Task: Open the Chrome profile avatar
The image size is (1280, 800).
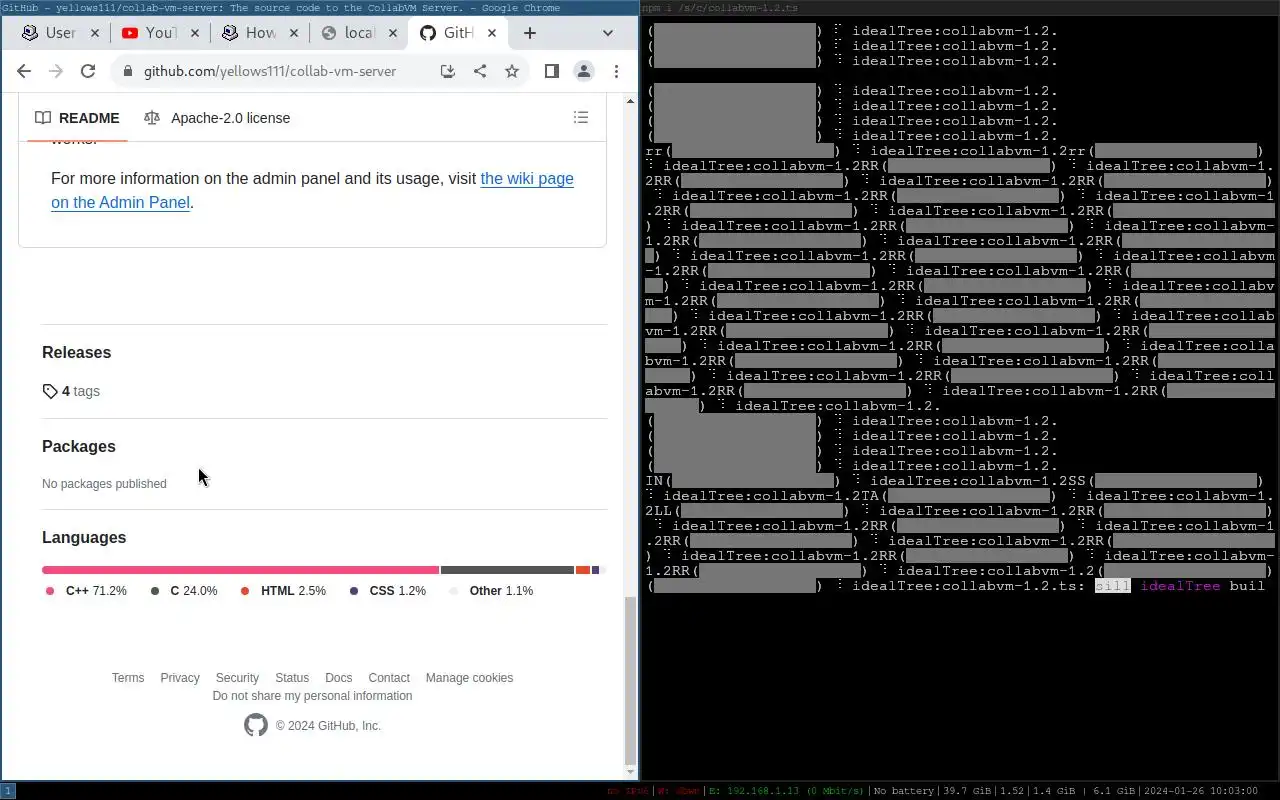Action: (583, 71)
